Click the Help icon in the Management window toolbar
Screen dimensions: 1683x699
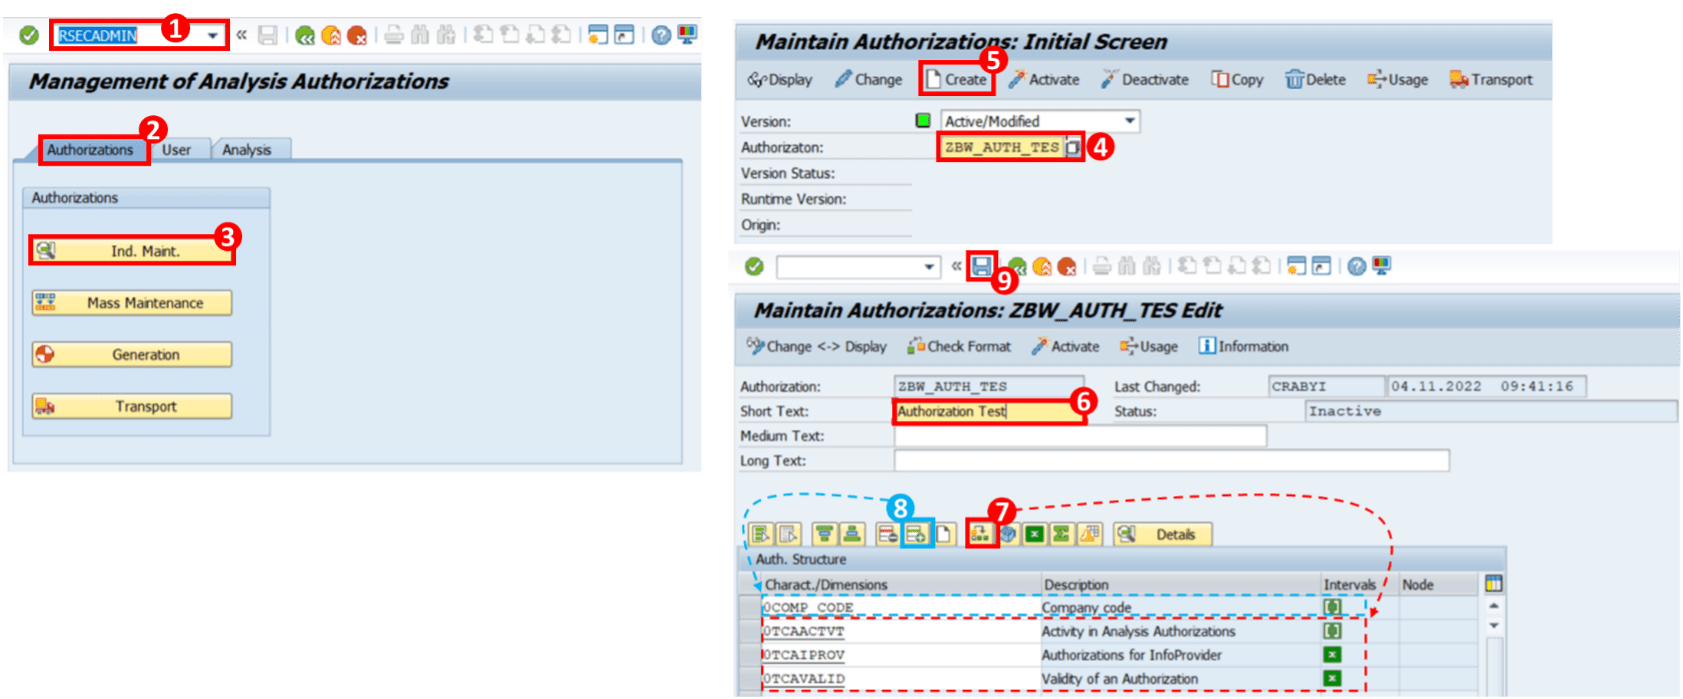tap(661, 35)
